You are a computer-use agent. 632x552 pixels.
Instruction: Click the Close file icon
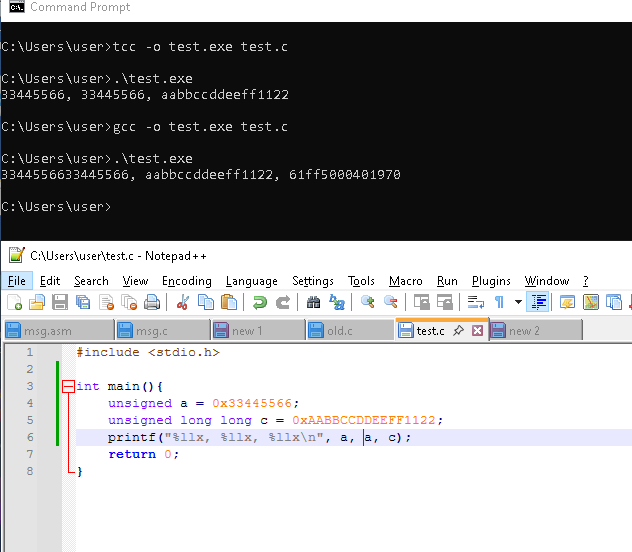pos(106,302)
